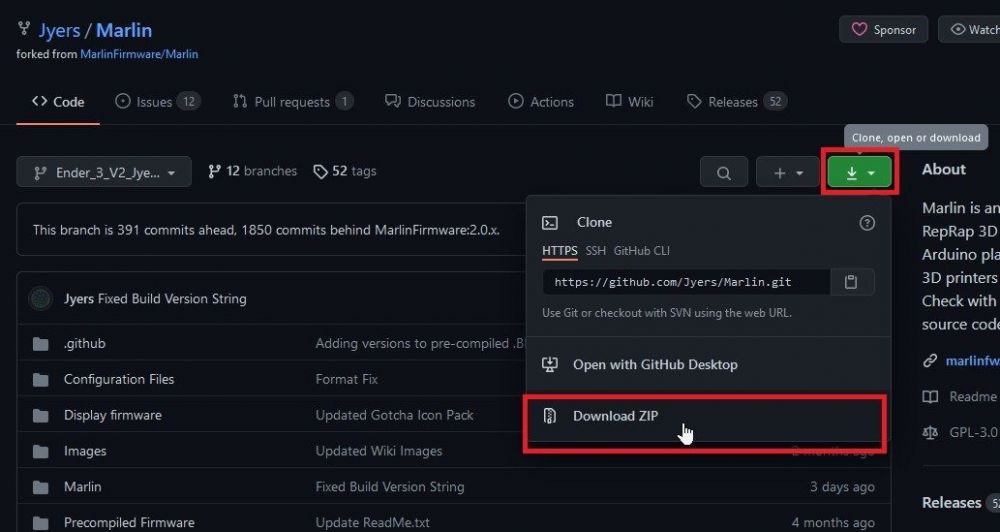
Task: Open the Actions tab
Action: pyautogui.click(x=541, y=102)
